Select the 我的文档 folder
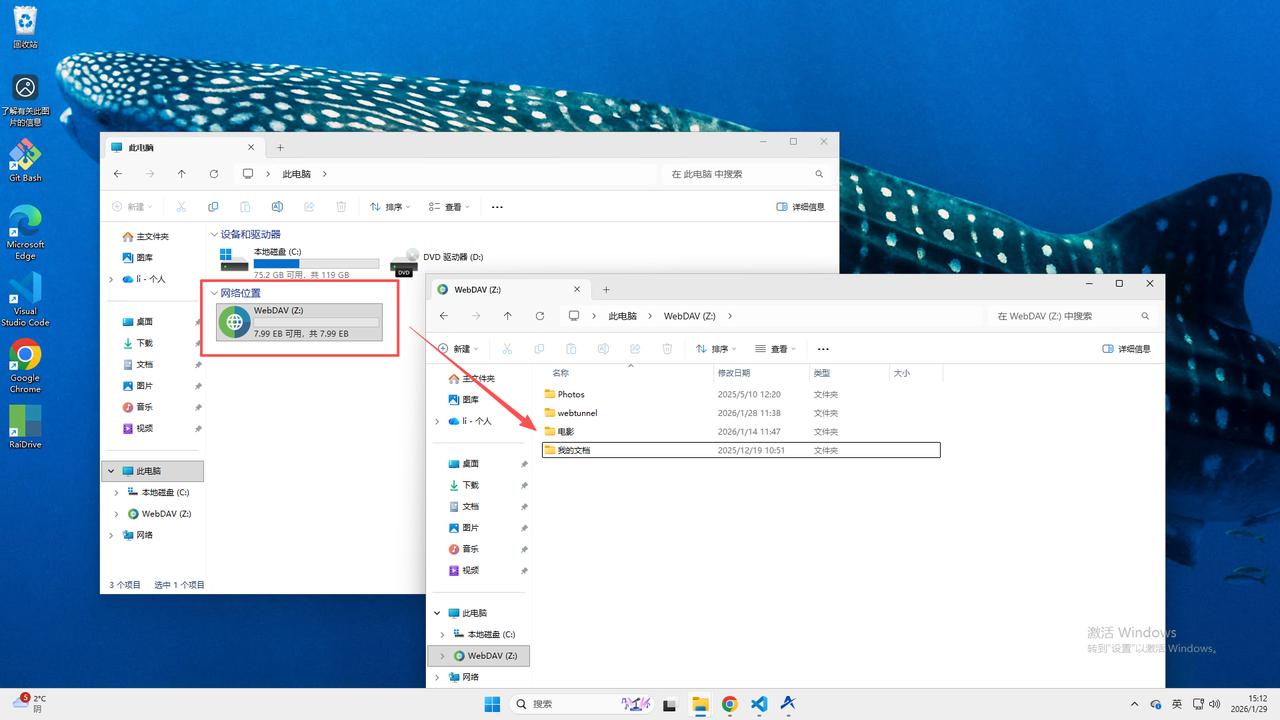 (740, 451)
